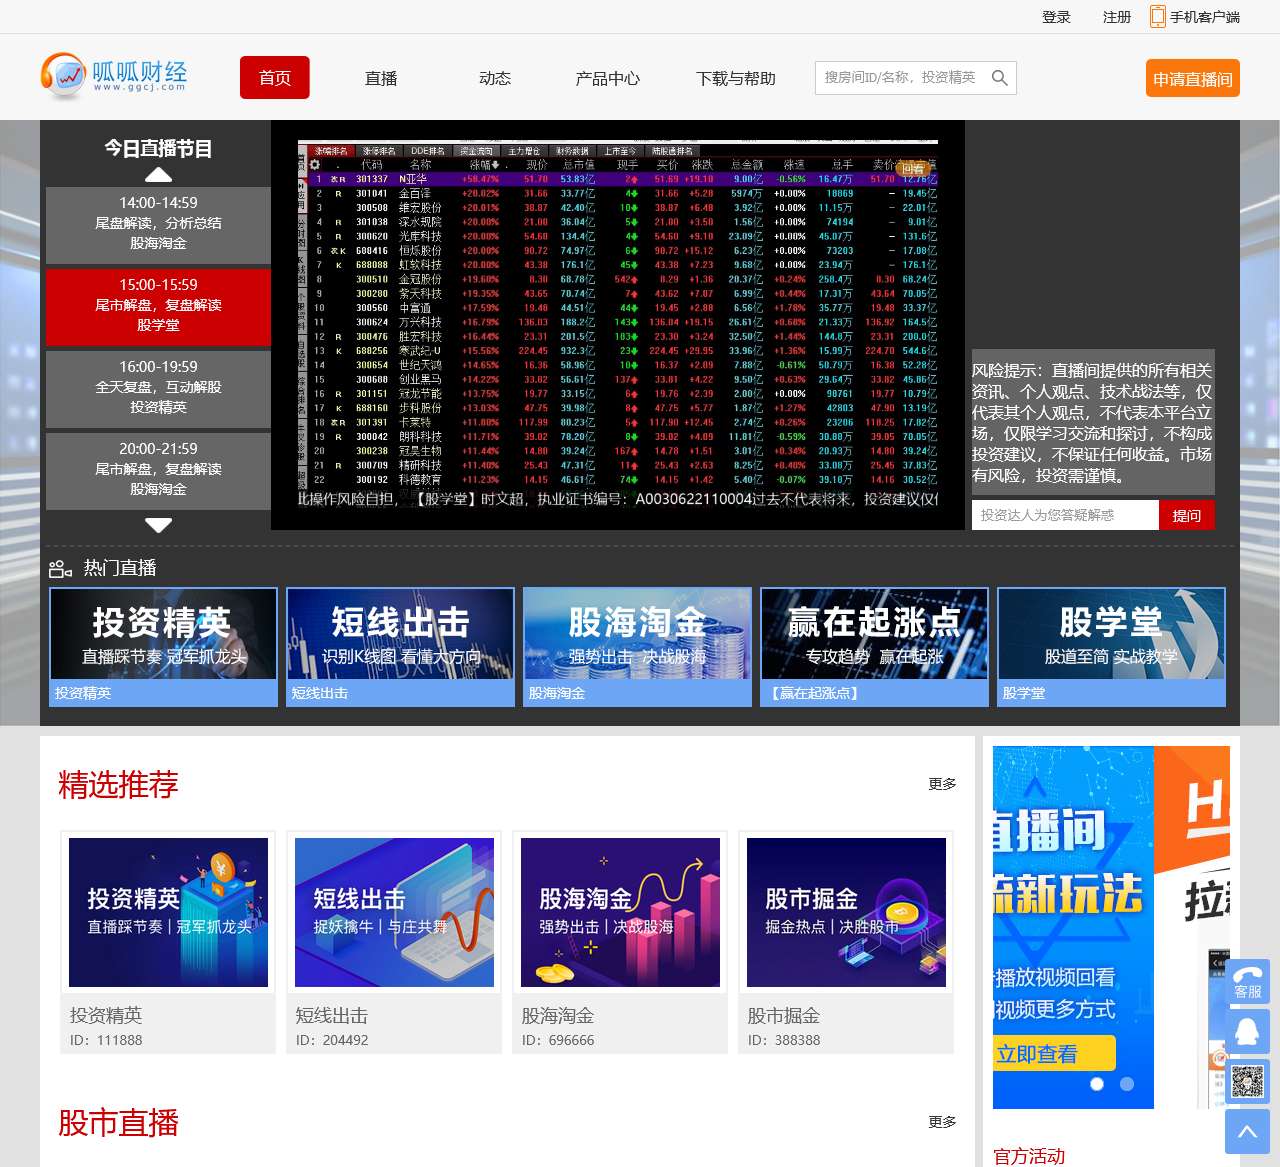Click 更多 next to 股市直播

[x=942, y=1122]
